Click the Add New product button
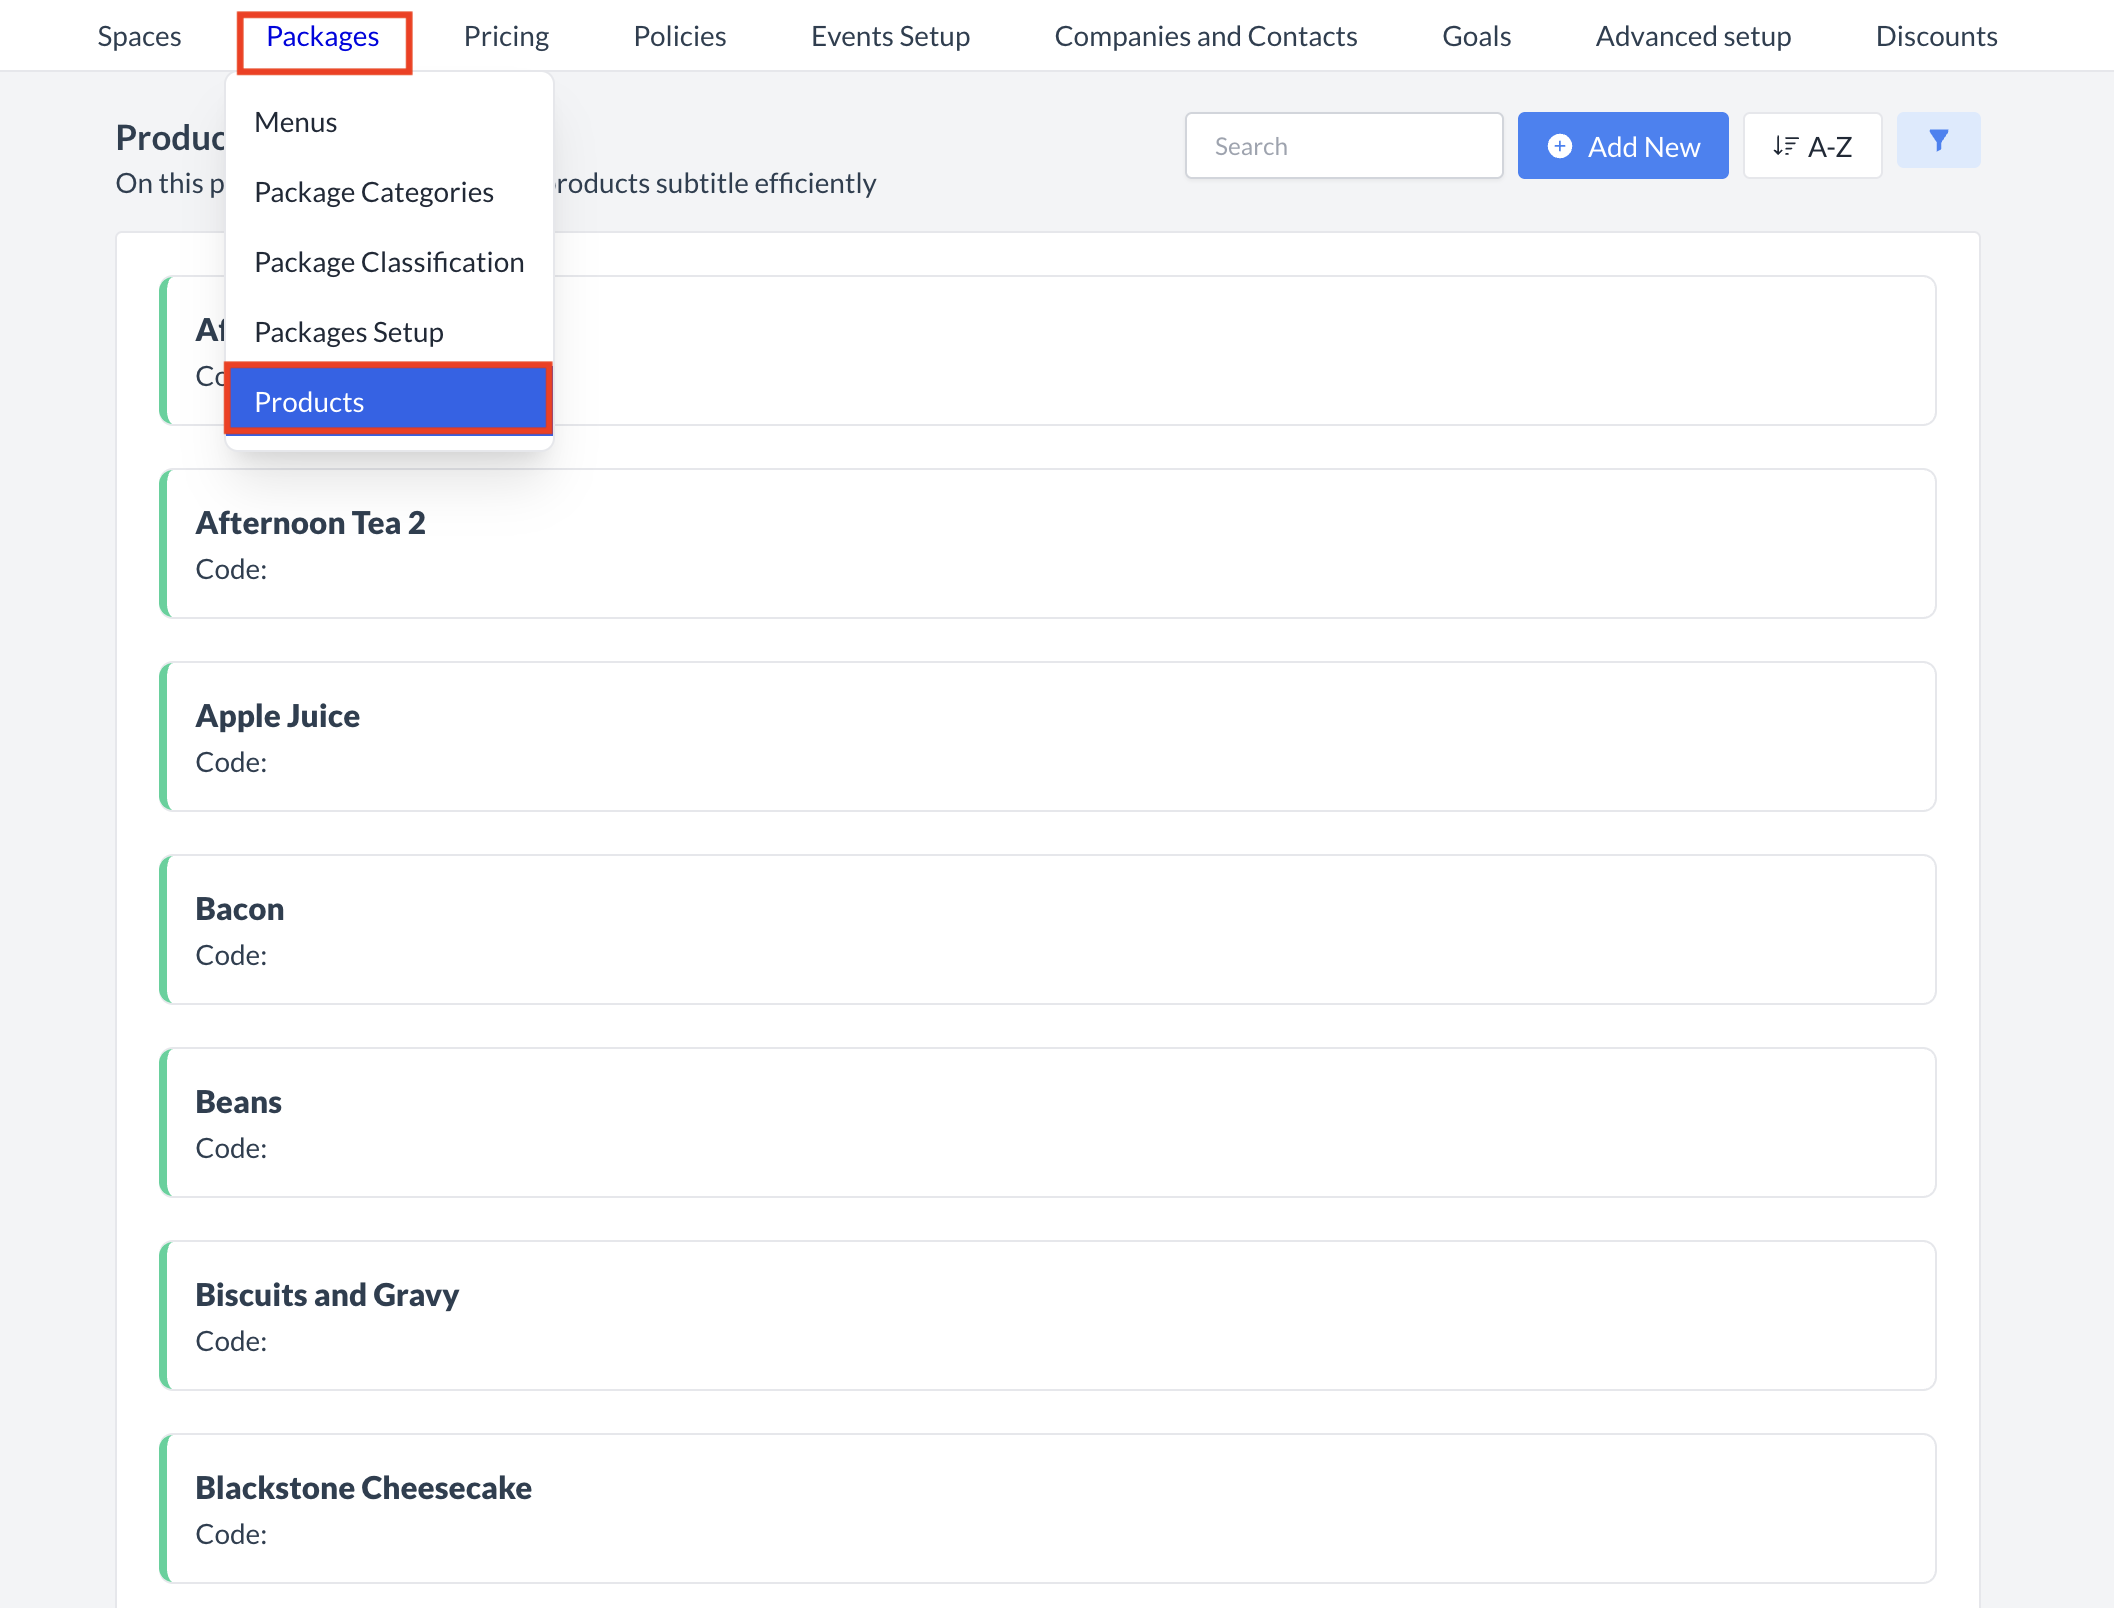Viewport: 2114px width, 1608px height. point(1622,146)
